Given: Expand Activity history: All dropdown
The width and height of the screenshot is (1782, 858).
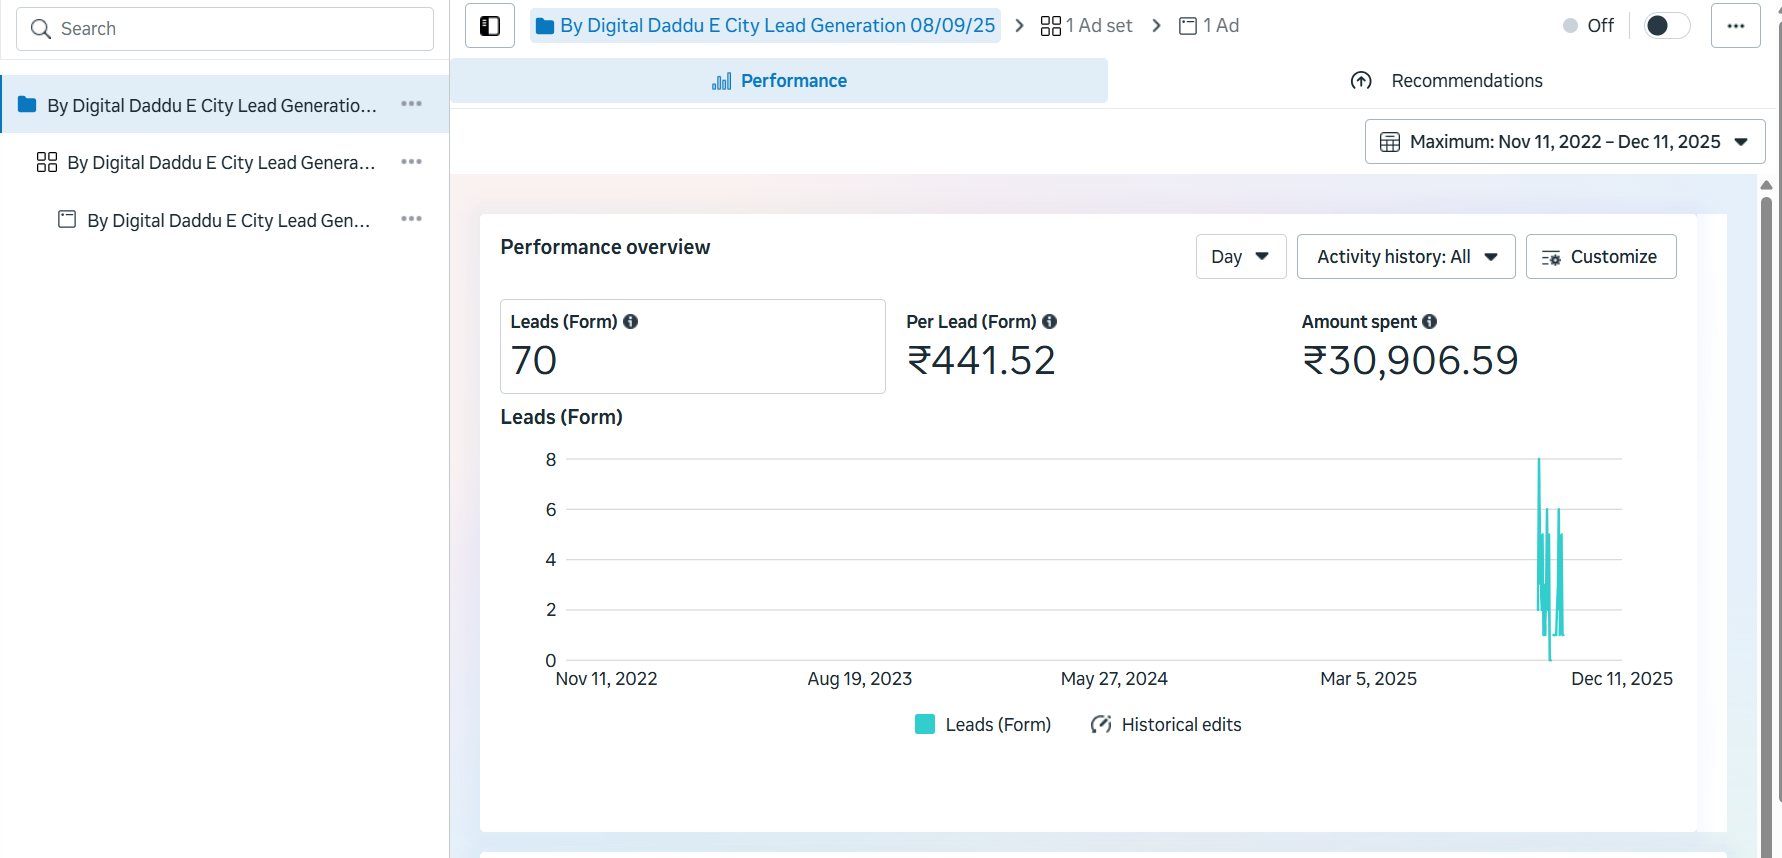Looking at the screenshot, I should (1405, 257).
